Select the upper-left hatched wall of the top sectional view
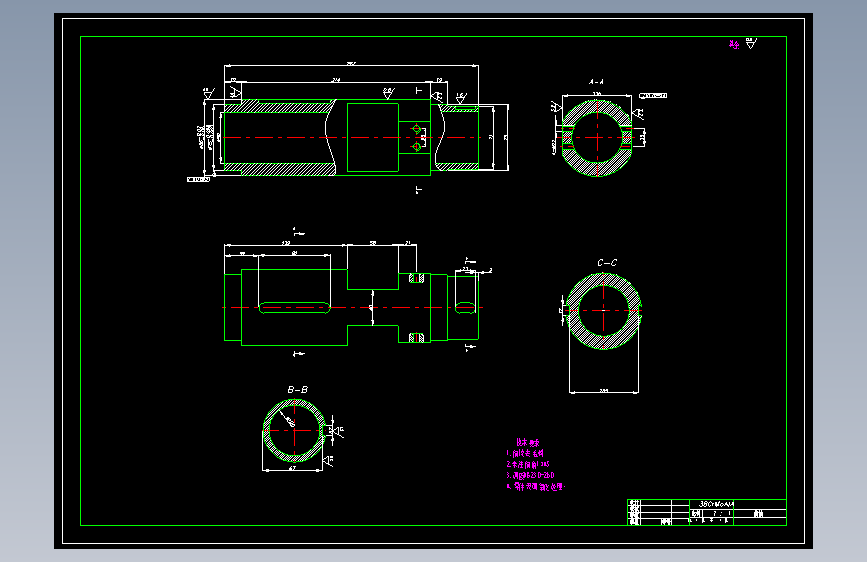Image resolution: width=867 pixels, height=562 pixels. point(279,106)
